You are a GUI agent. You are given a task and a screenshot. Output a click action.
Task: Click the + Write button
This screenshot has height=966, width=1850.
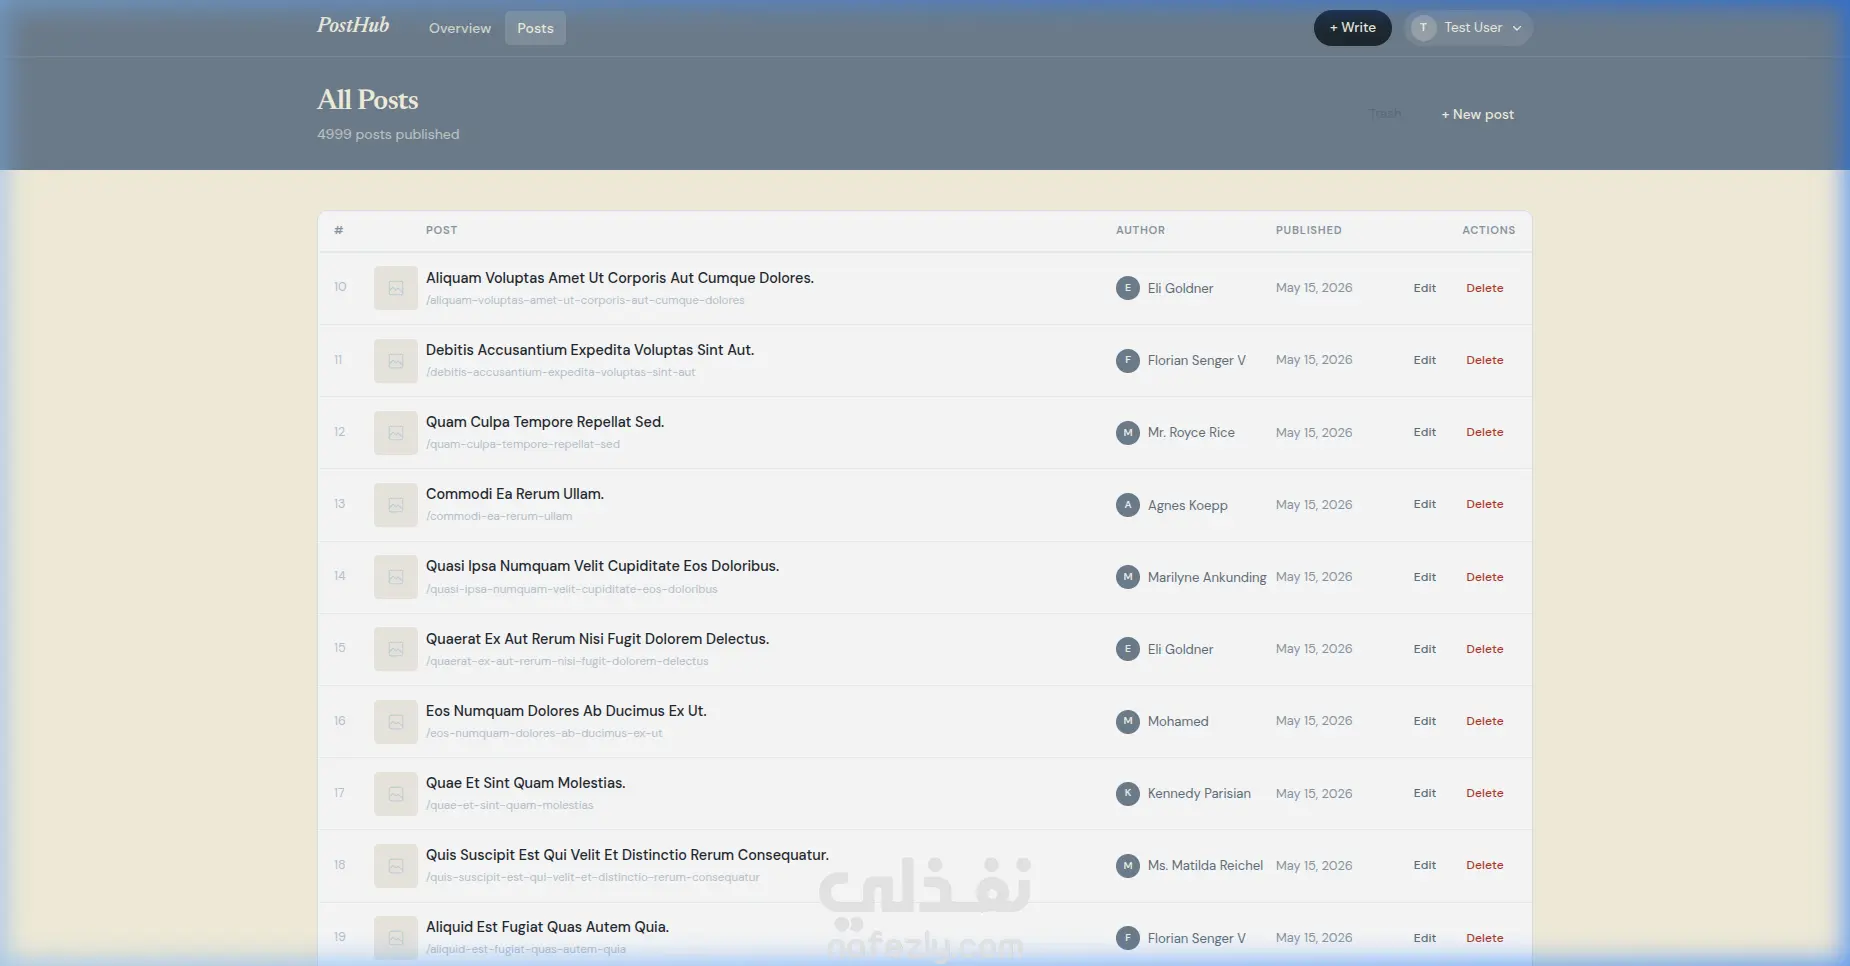(x=1352, y=28)
